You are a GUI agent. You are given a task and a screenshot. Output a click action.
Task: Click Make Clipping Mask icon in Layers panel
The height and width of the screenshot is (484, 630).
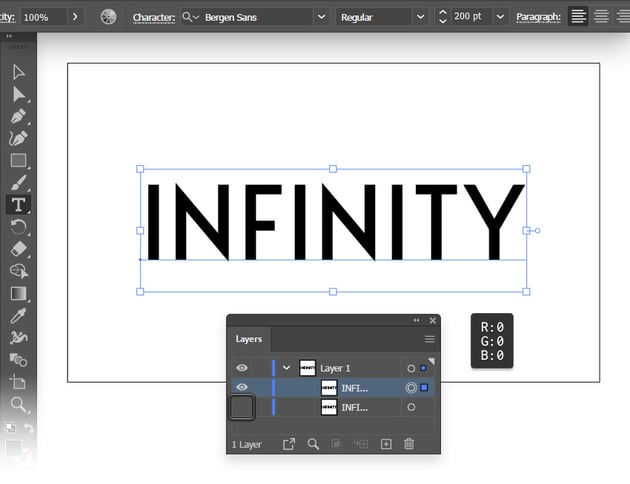point(336,444)
